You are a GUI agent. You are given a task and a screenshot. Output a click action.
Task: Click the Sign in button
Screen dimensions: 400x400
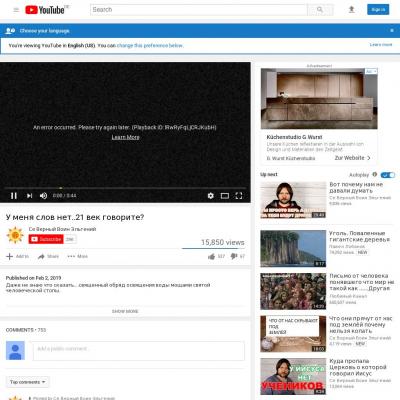(378, 10)
